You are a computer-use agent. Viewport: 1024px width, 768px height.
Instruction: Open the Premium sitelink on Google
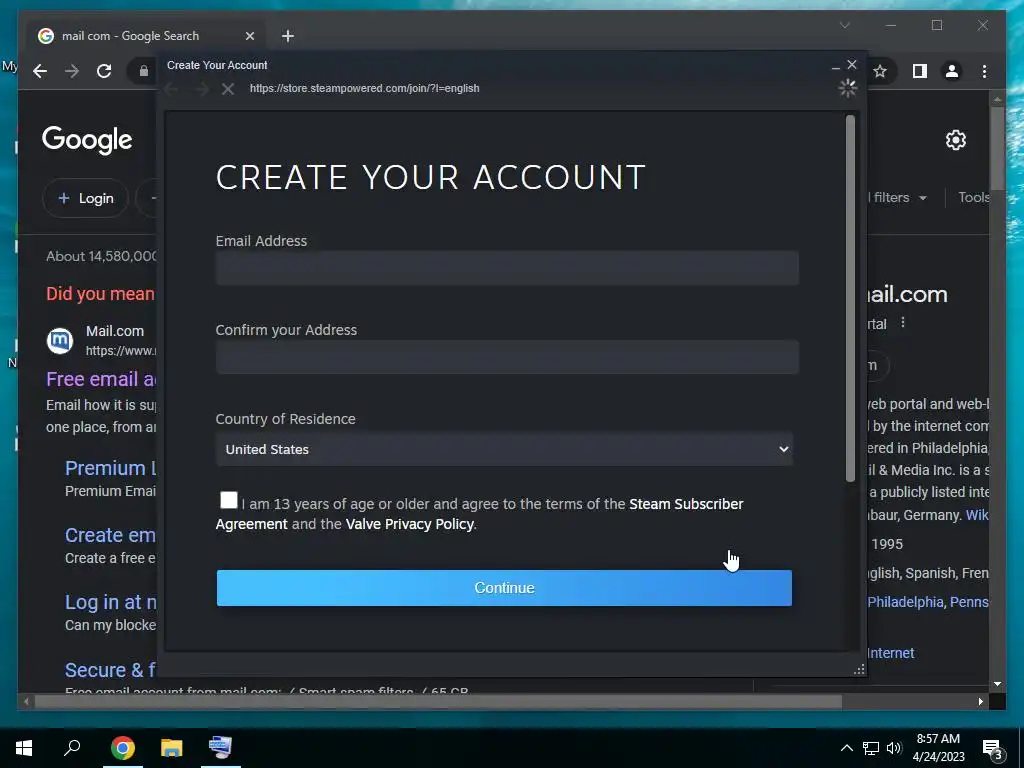(x=110, y=468)
